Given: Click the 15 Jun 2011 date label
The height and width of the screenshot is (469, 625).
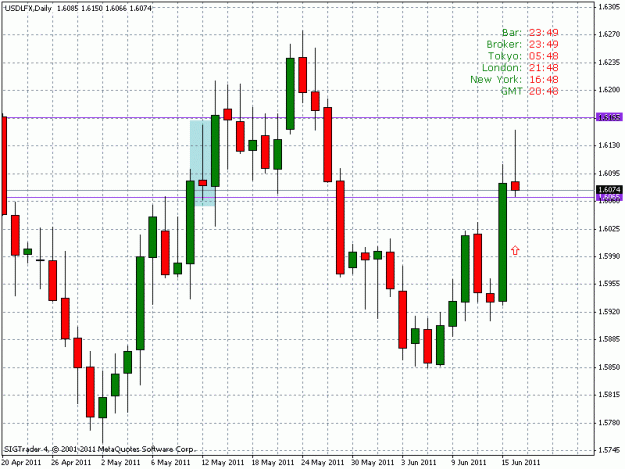Looking at the screenshot, I should (521, 462).
